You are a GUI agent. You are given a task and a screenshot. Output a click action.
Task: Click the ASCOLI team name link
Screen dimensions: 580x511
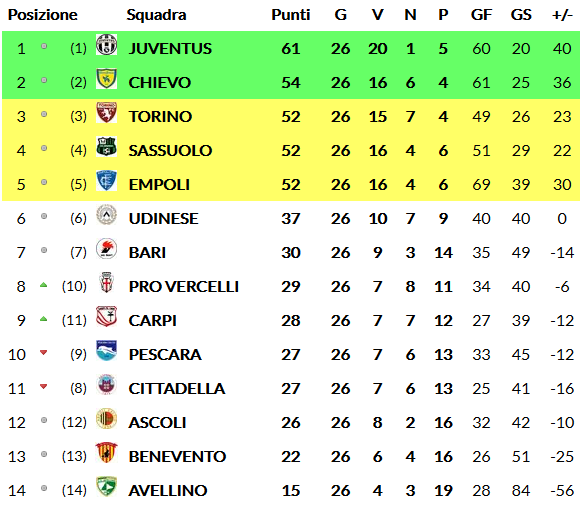pos(157,423)
